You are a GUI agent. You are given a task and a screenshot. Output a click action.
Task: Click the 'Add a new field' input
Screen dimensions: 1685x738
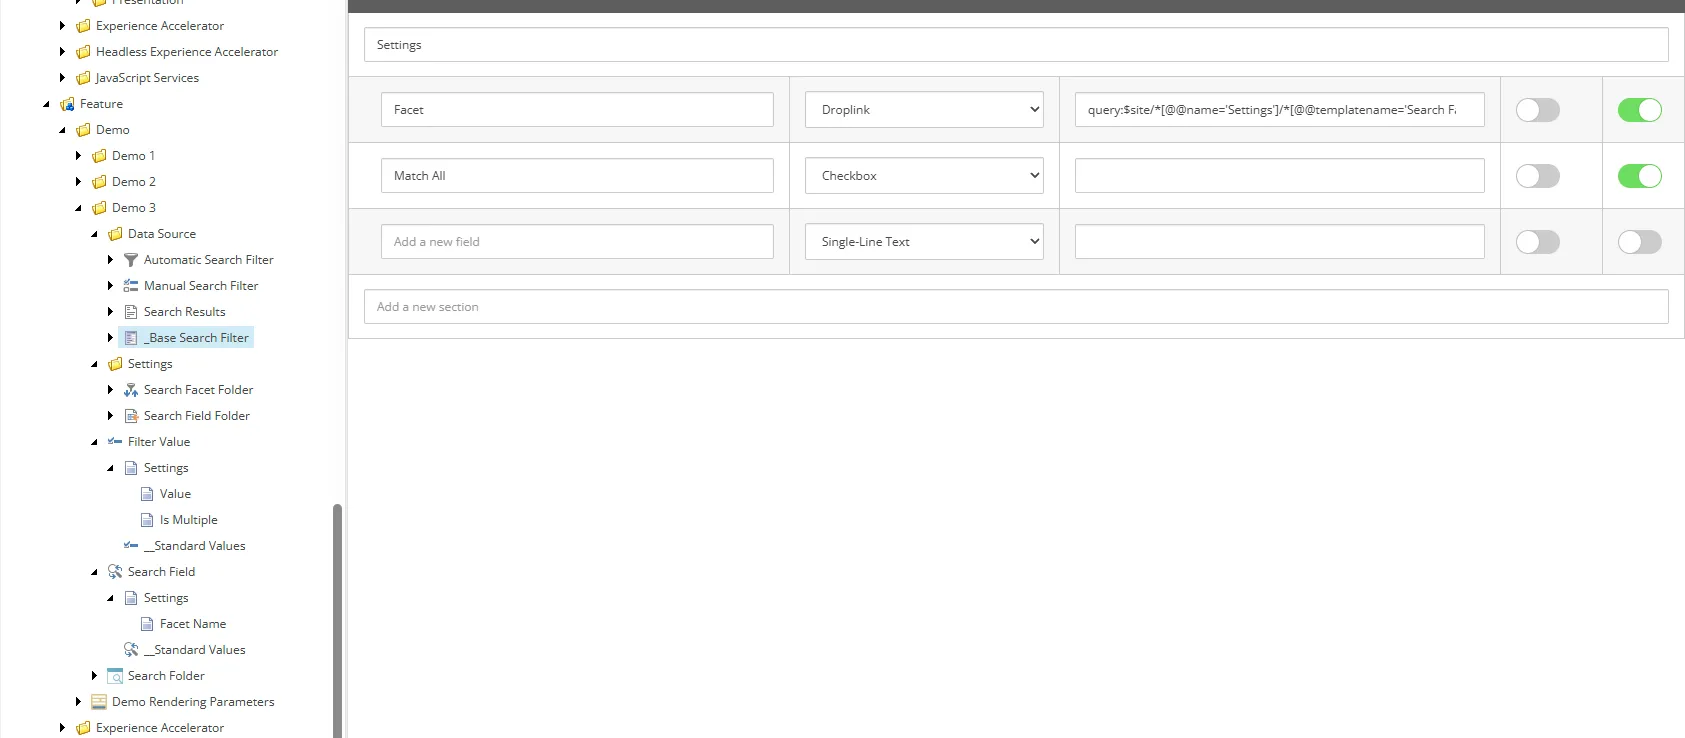[x=577, y=242]
